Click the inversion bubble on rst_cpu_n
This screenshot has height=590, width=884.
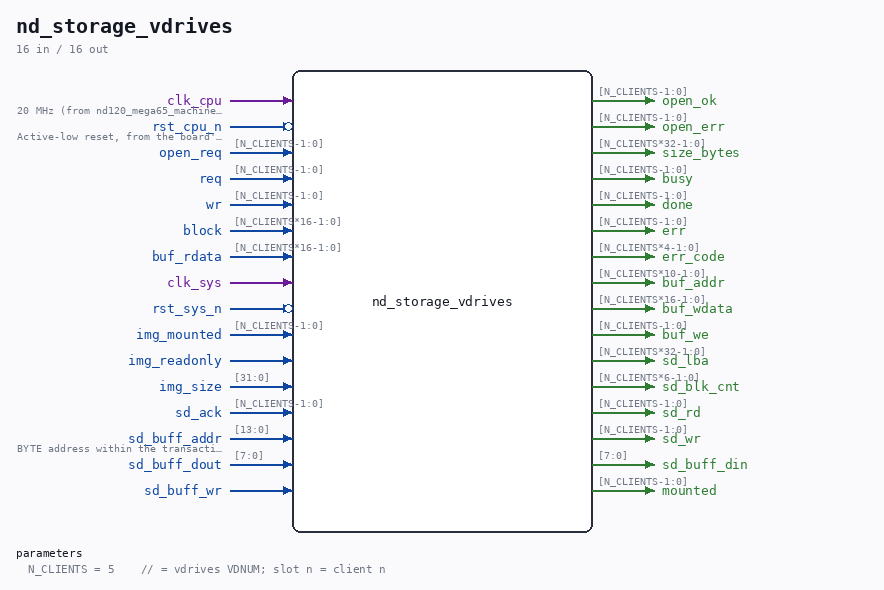point(288,127)
